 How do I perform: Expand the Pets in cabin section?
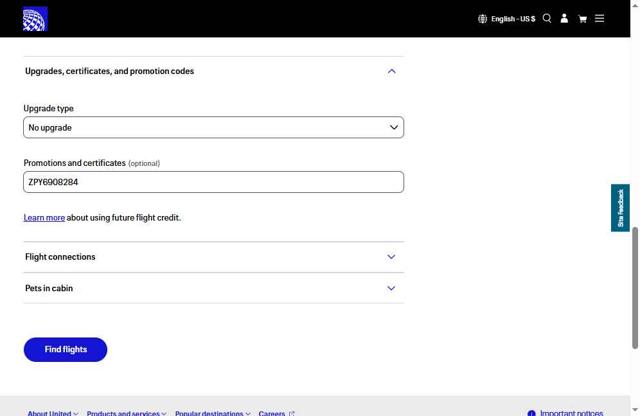click(x=391, y=288)
